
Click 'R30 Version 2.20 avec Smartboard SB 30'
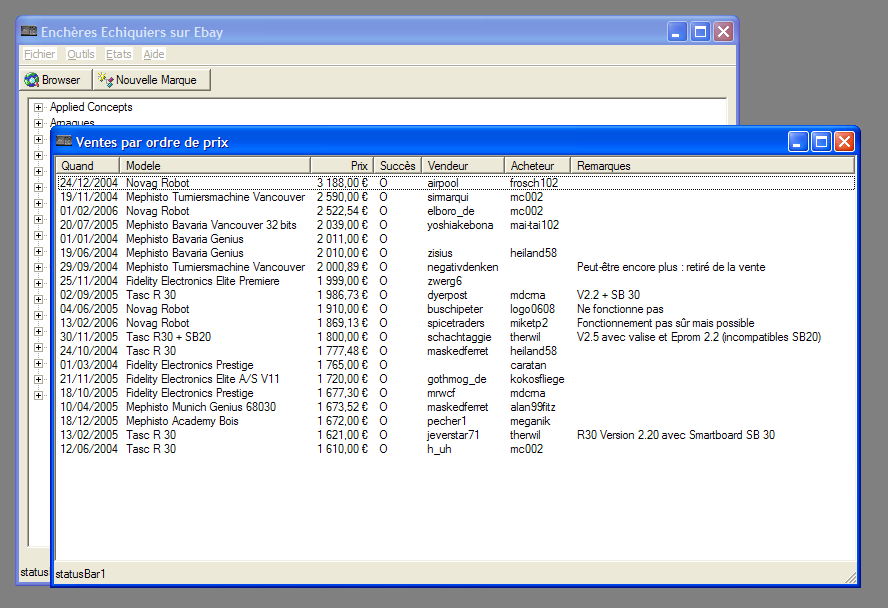(x=676, y=435)
